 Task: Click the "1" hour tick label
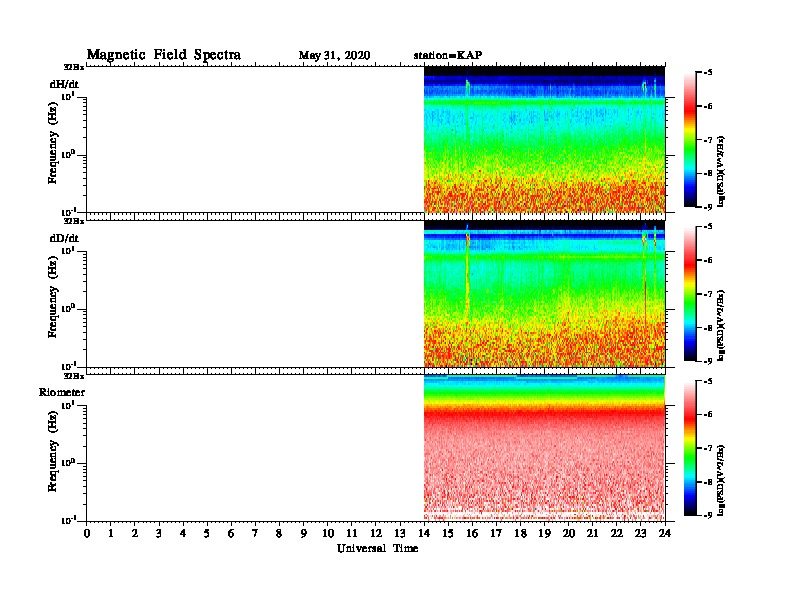(111, 533)
